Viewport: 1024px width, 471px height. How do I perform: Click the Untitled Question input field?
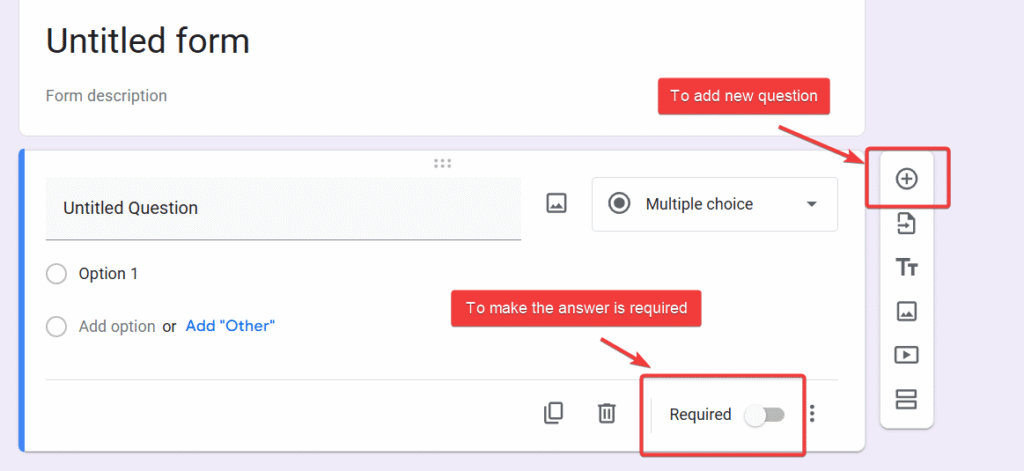click(x=283, y=208)
